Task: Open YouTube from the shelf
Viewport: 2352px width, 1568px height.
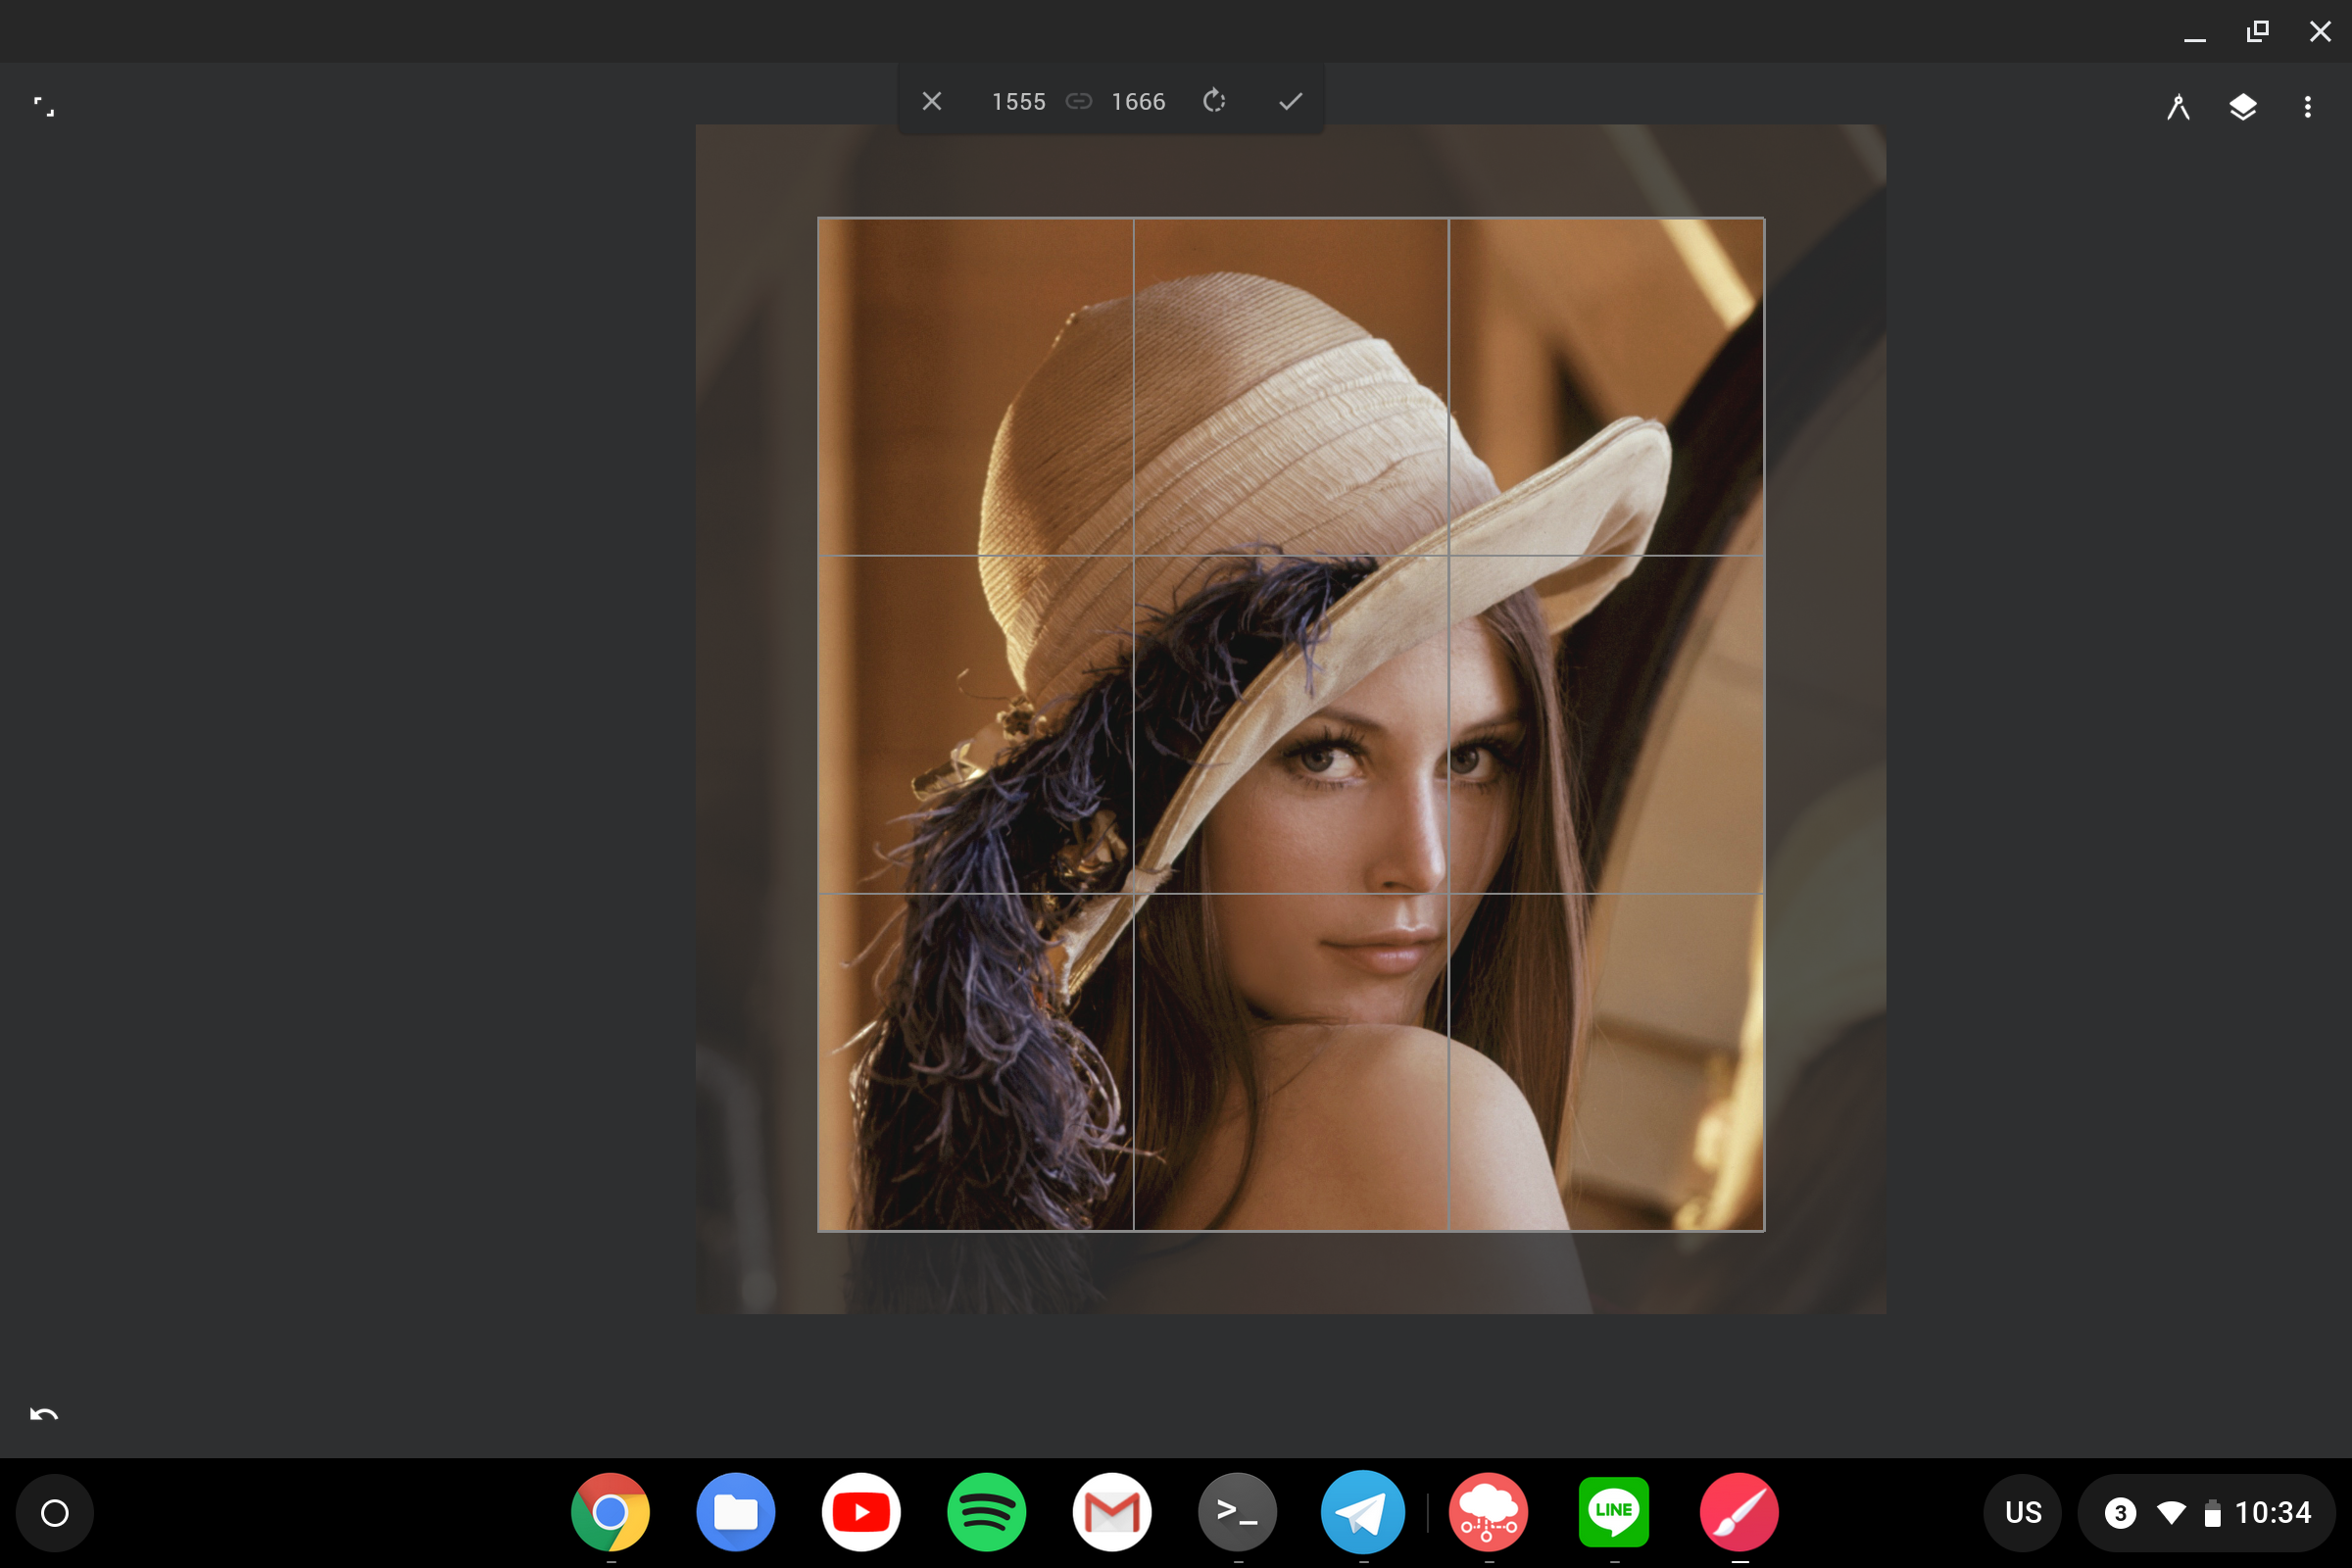Action: (861, 1512)
